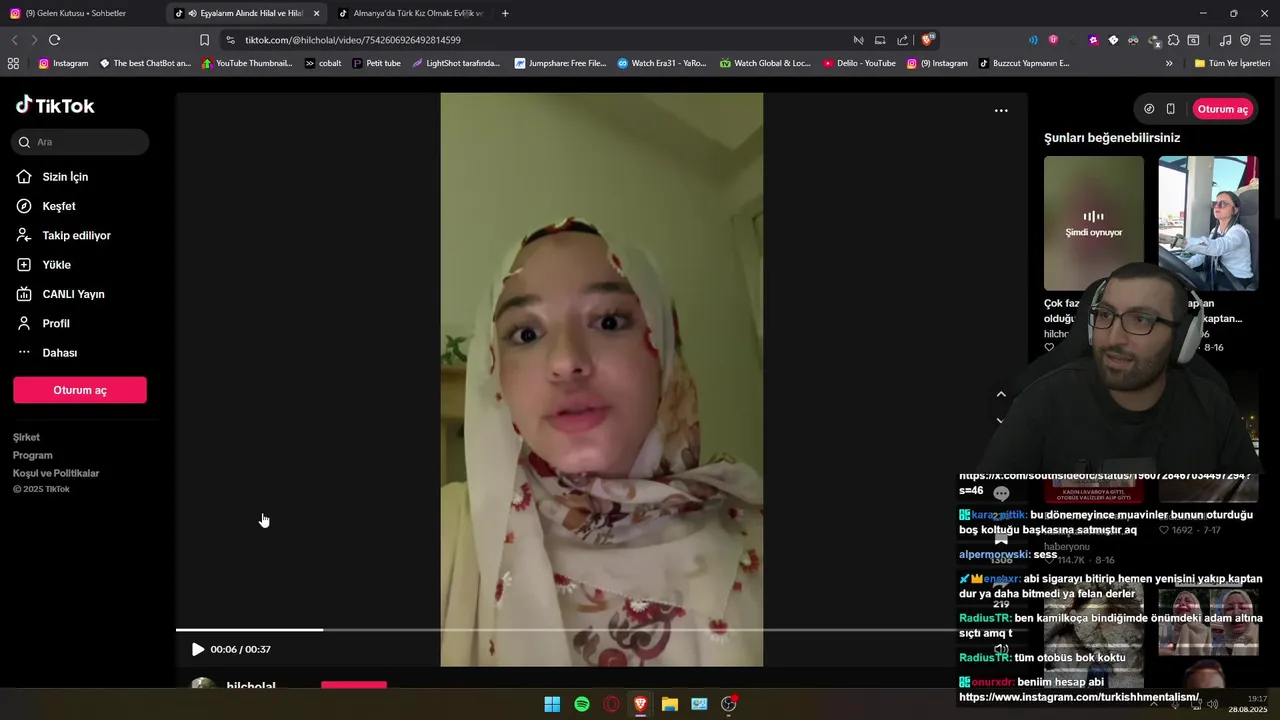Open the browser extensions puzzle icon

click(x=1173, y=40)
